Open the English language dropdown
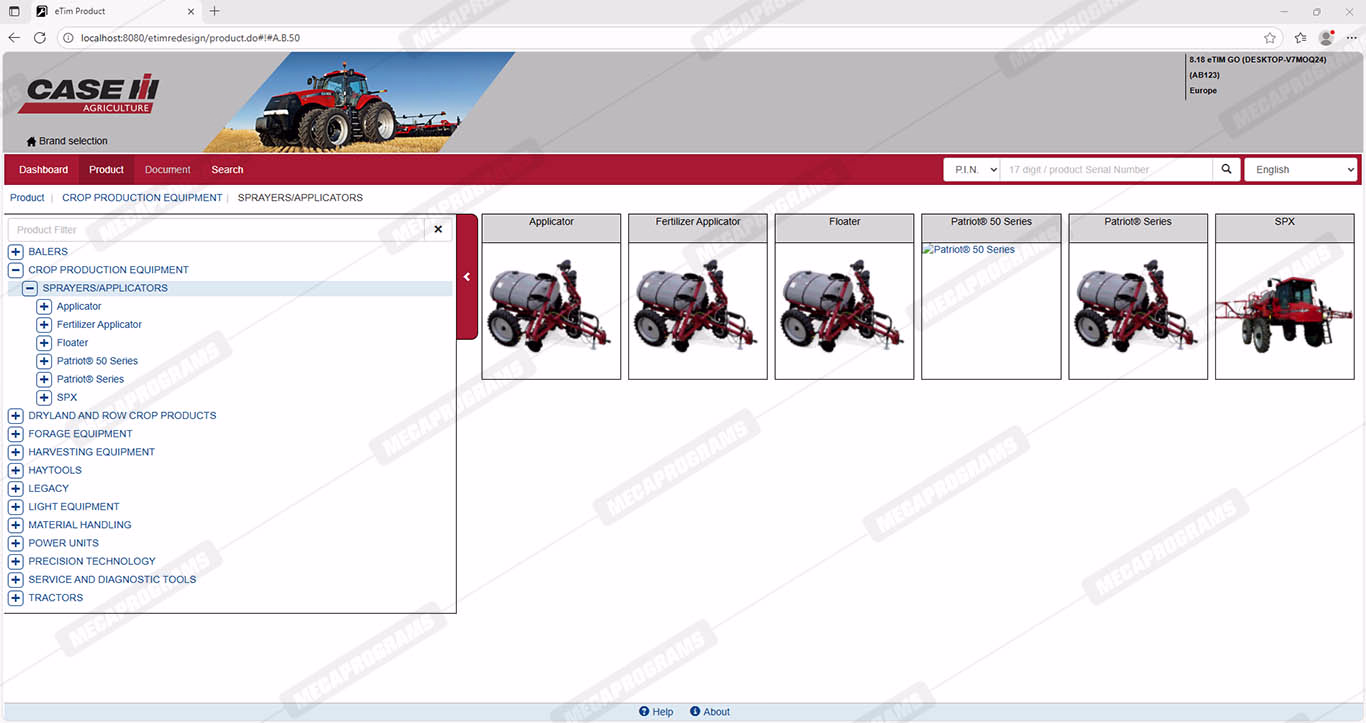Viewport: 1366px width, 723px height. click(x=1300, y=170)
